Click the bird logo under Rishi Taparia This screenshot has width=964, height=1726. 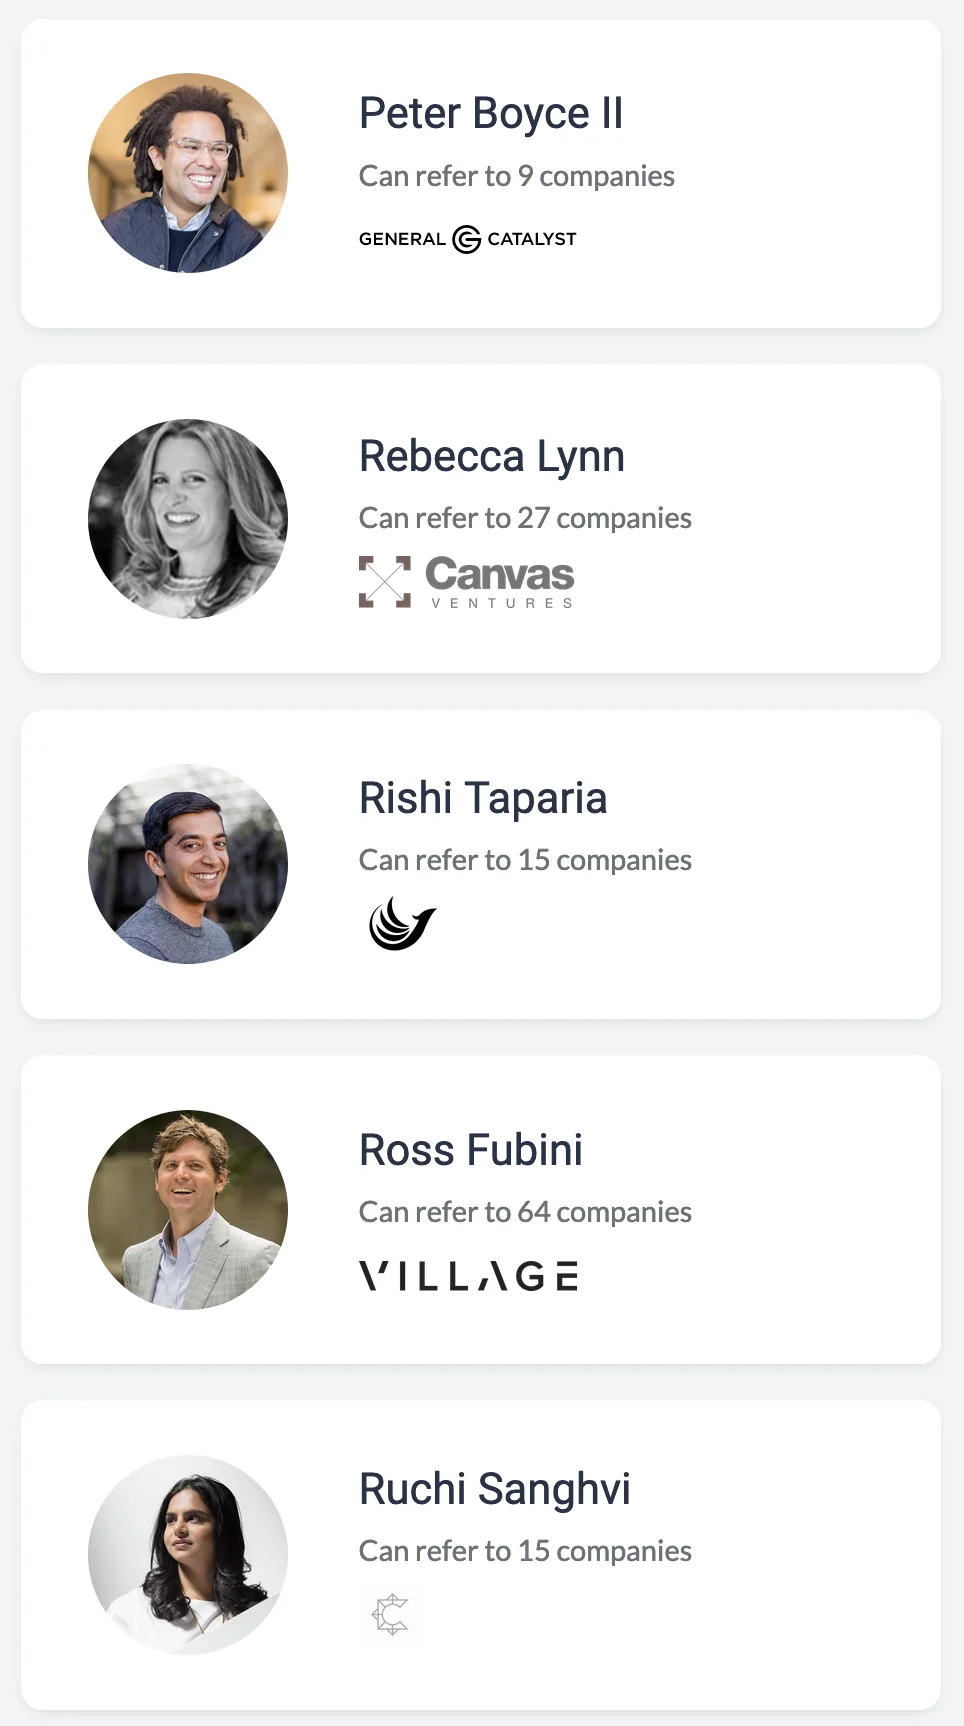pos(401,921)
